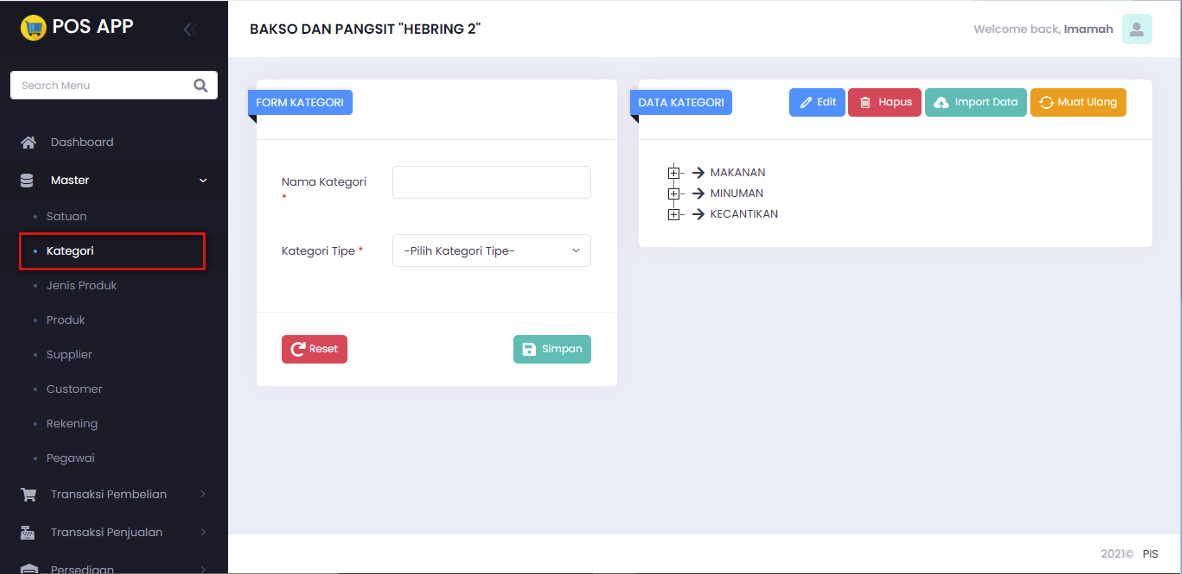Image resolution: width=1182 pixels, height=574 pixels.
Task: Expand the KECANTIKAN category tree node
Action: point(674,214)
